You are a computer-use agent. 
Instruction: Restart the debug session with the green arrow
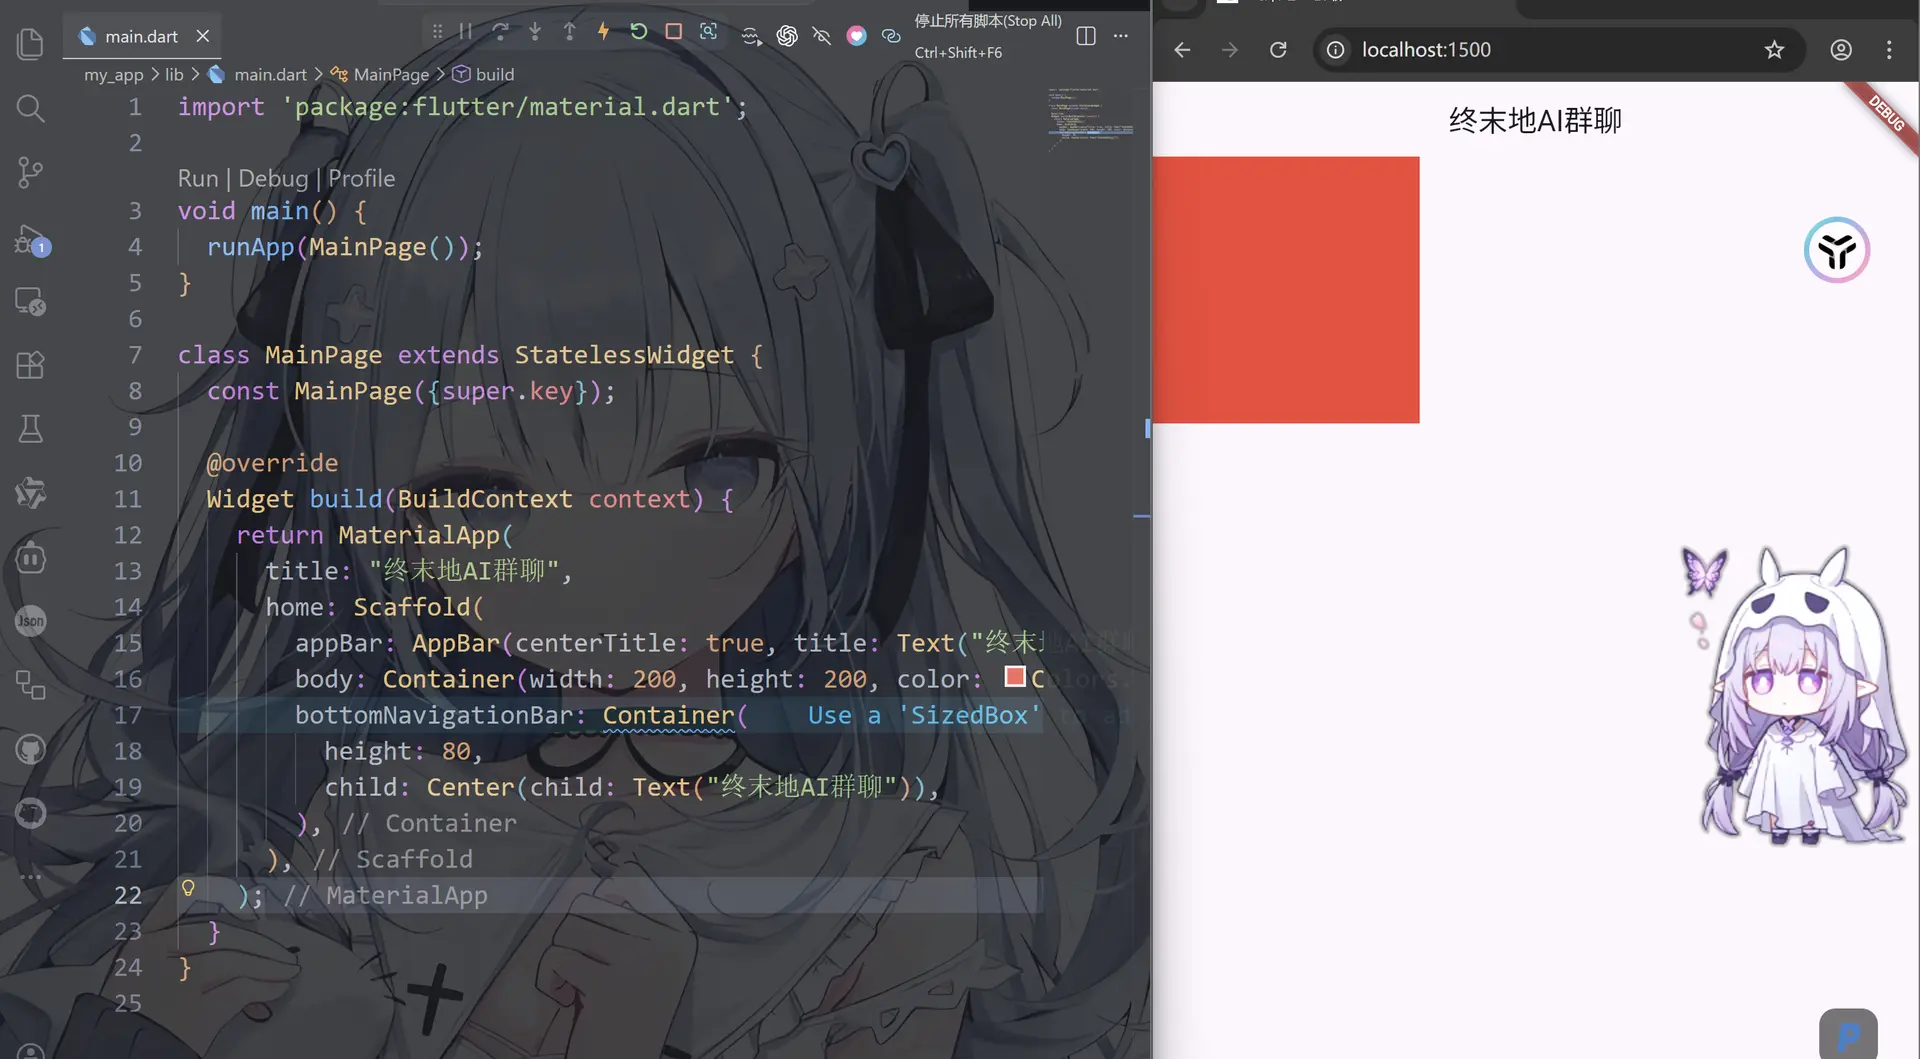638,32
